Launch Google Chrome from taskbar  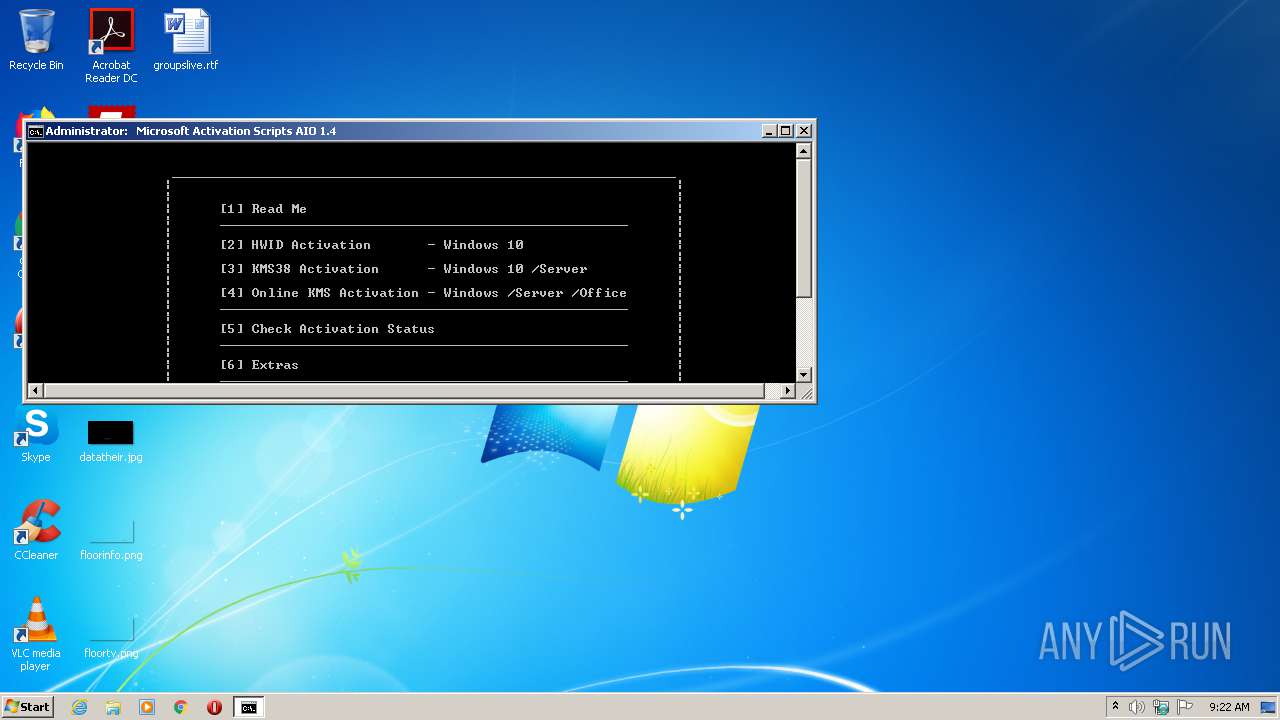[181, 707]
